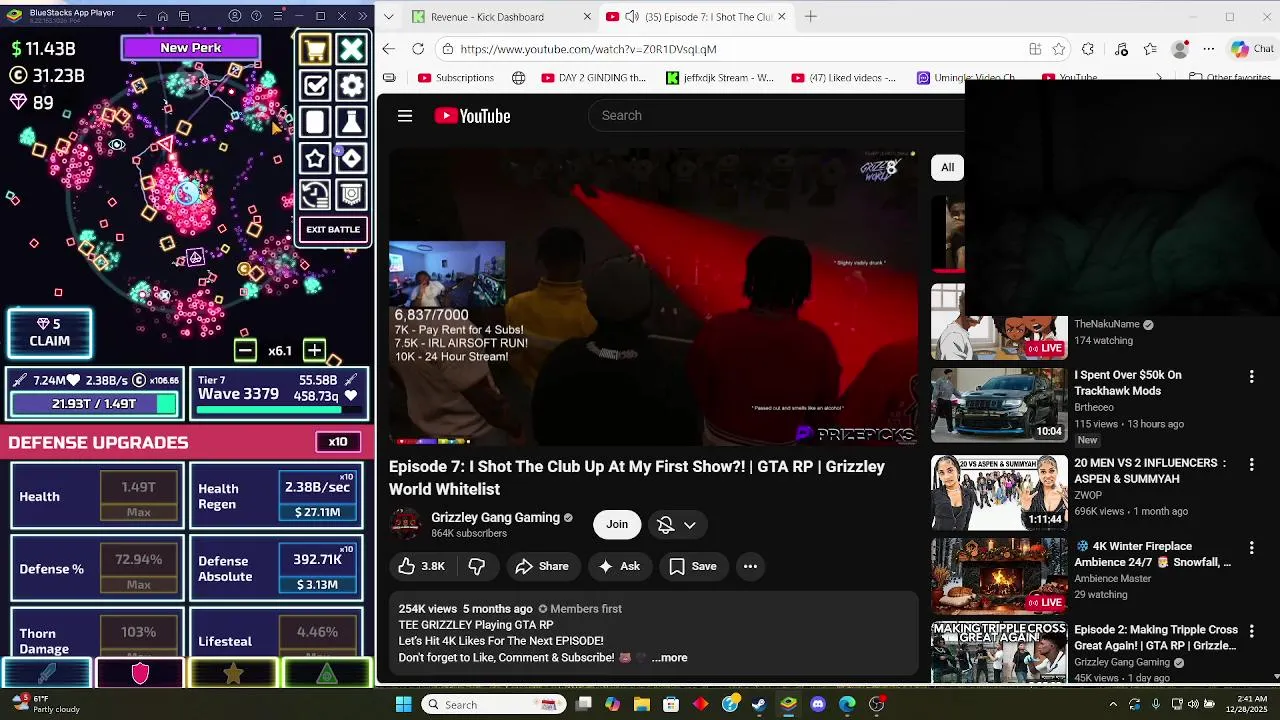Exit the battle
The height and width of the screenshot is (720, 1280).
click(333, 230)
